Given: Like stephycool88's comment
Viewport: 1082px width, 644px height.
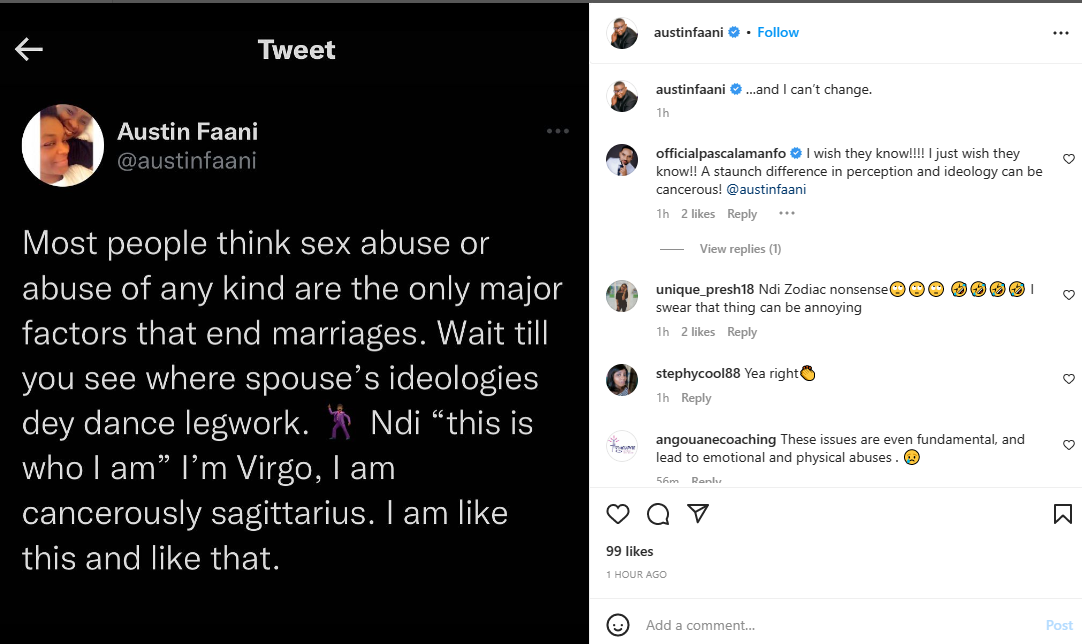Looking at the screenshot, I should (1069, 379).
